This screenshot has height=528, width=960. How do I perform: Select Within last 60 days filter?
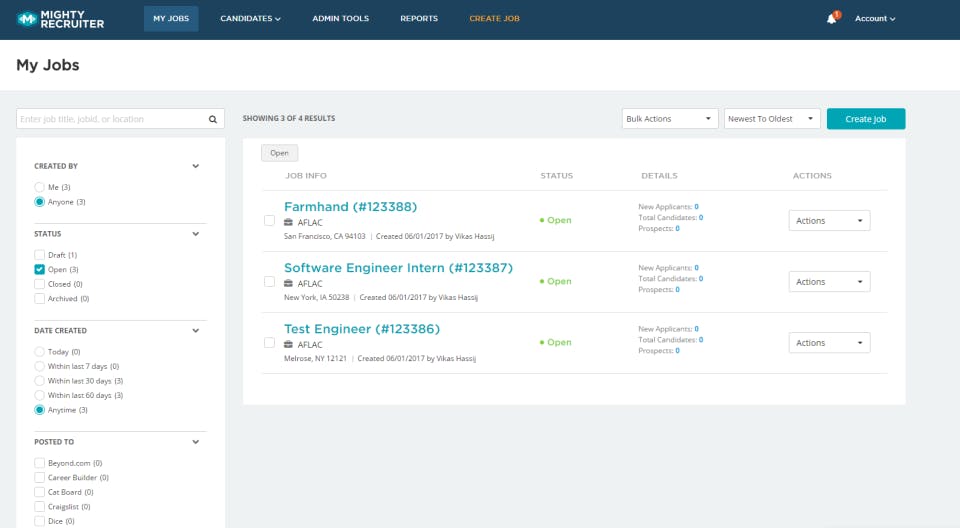coord(39,396)
